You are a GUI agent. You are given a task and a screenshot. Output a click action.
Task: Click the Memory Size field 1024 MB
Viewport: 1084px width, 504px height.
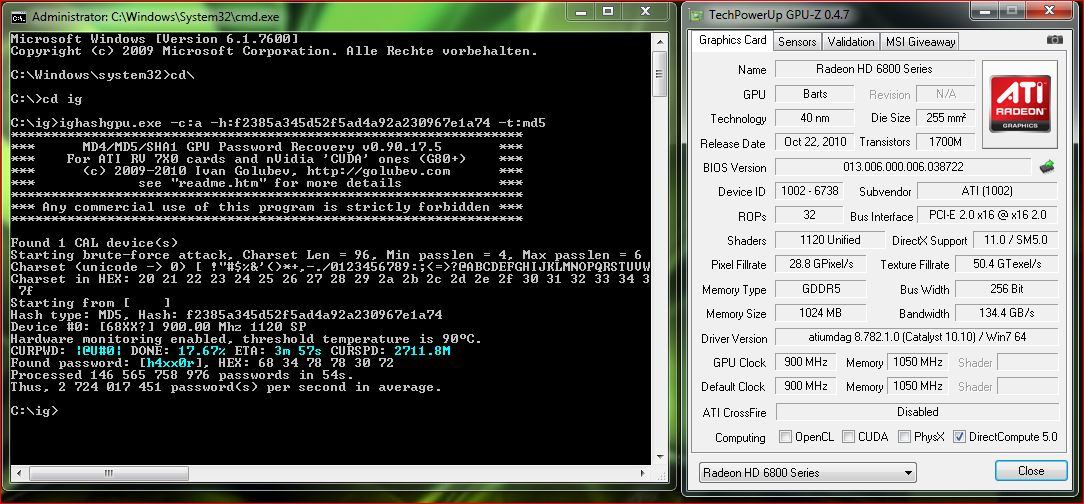tap(820, 313)
